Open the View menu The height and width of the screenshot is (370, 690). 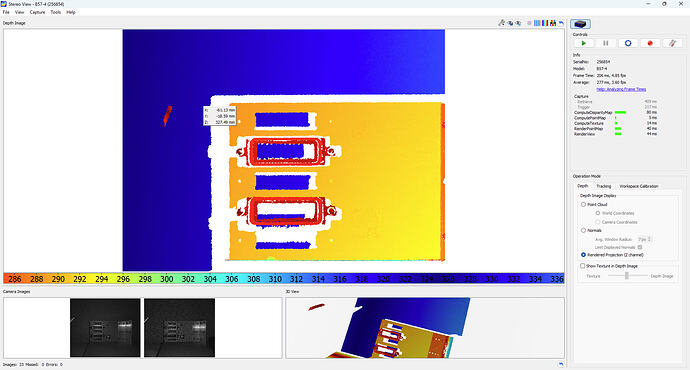coord(20,12)
